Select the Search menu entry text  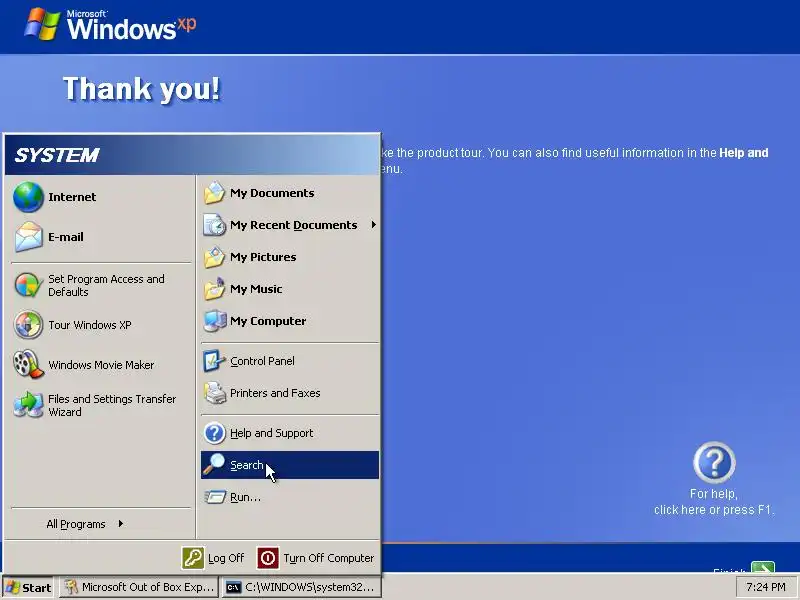247,465
